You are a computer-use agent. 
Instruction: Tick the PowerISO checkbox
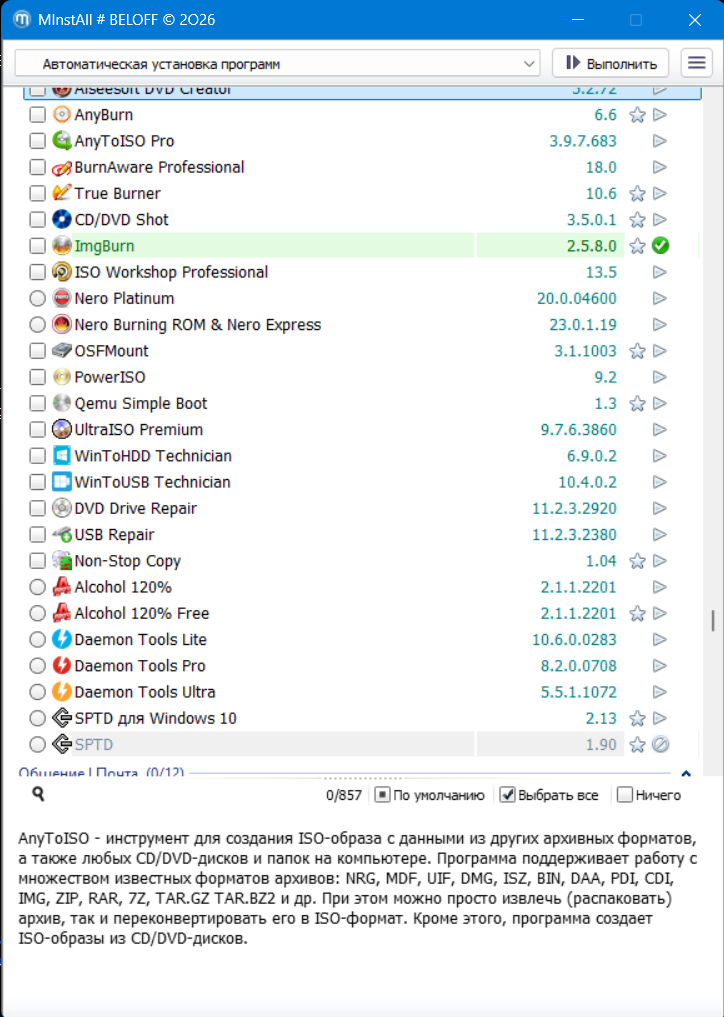click(38, 377)
